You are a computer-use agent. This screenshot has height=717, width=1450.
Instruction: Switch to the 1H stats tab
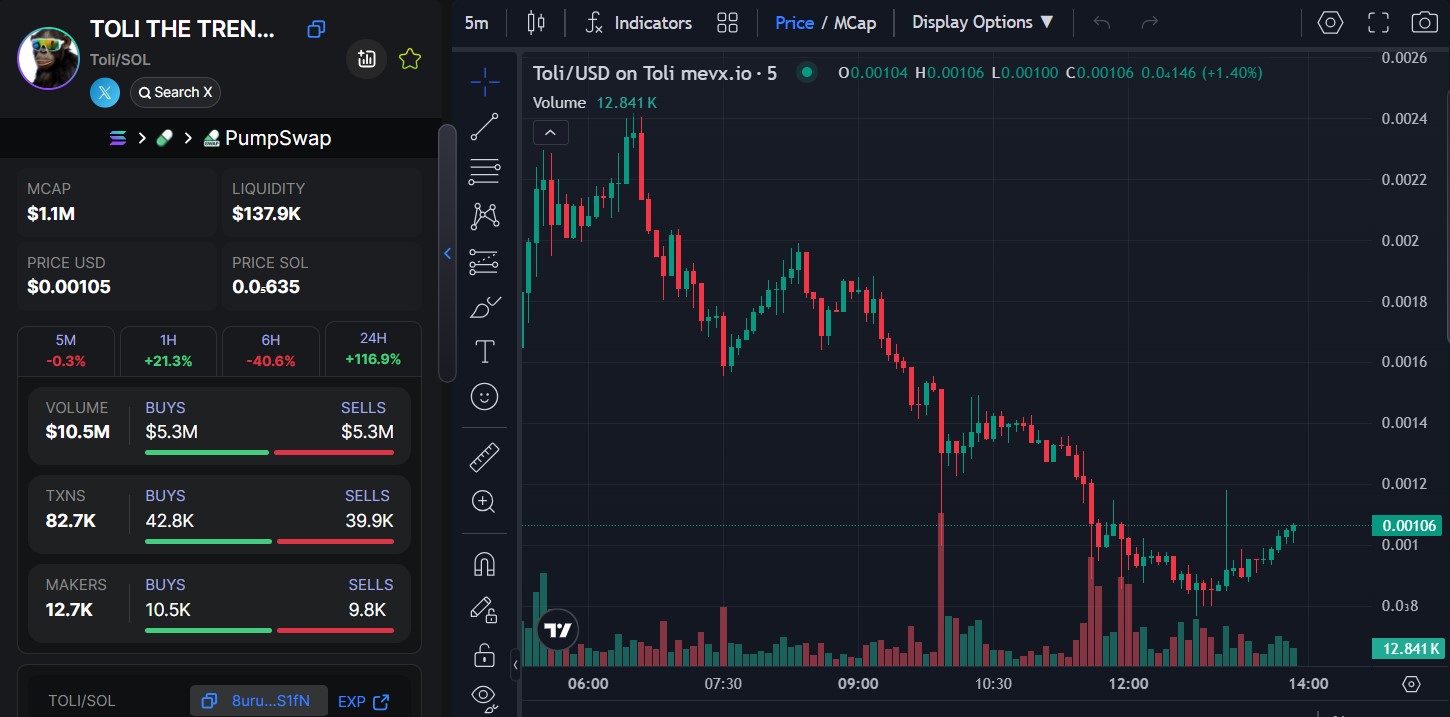pyautogui.click(x=168, y=350)
